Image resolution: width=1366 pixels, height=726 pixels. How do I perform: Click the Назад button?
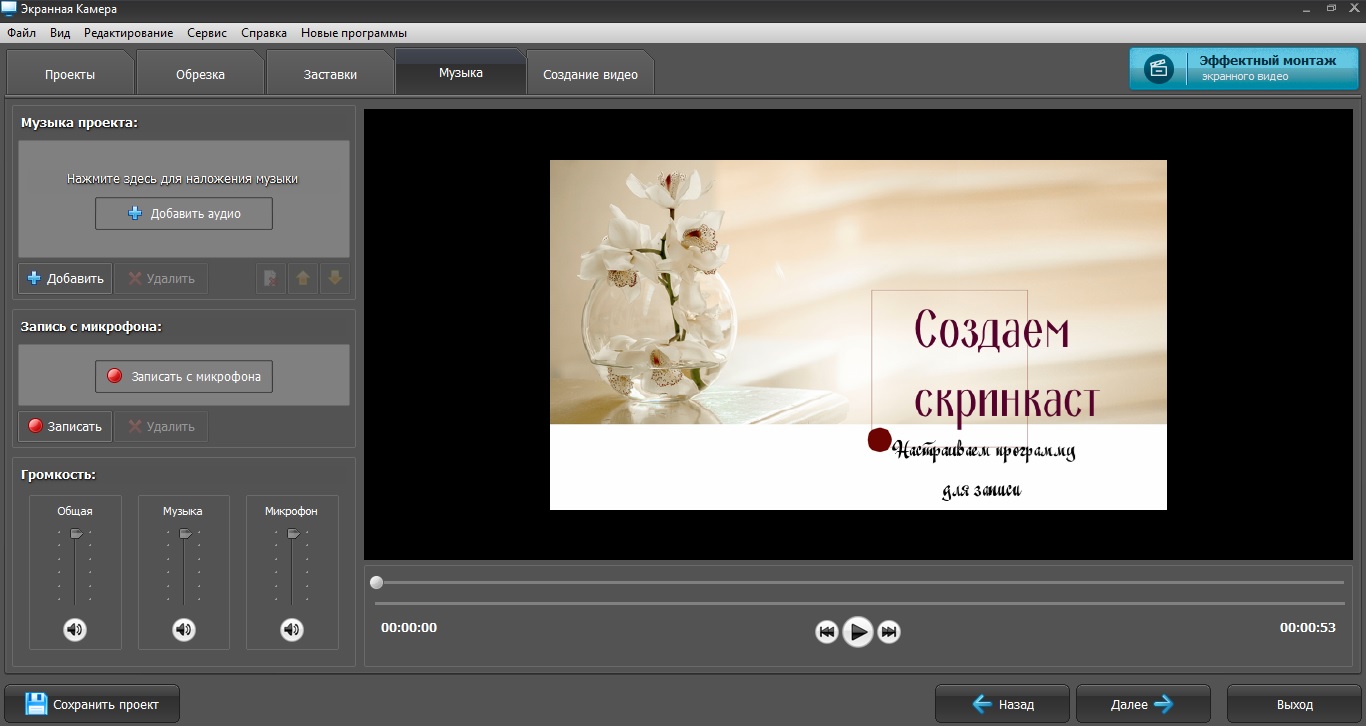pos(1002,704)
